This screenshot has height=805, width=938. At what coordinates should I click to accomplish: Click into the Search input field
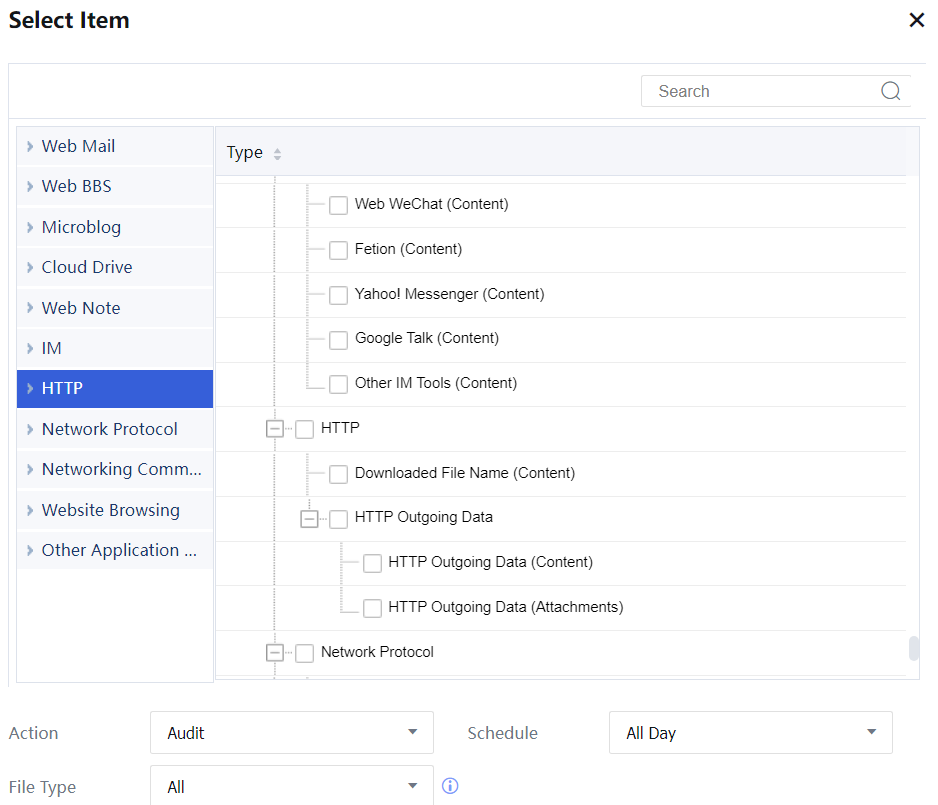point(760,91)
